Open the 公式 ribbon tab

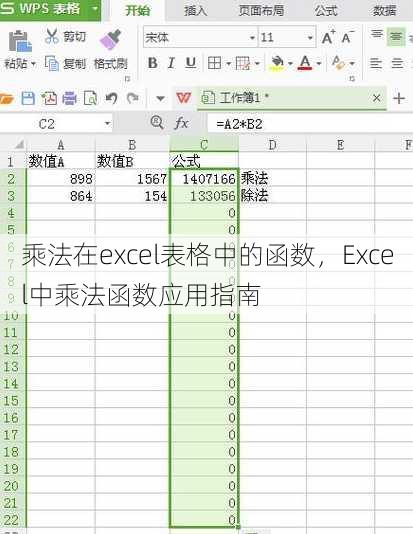pos(325,11)
